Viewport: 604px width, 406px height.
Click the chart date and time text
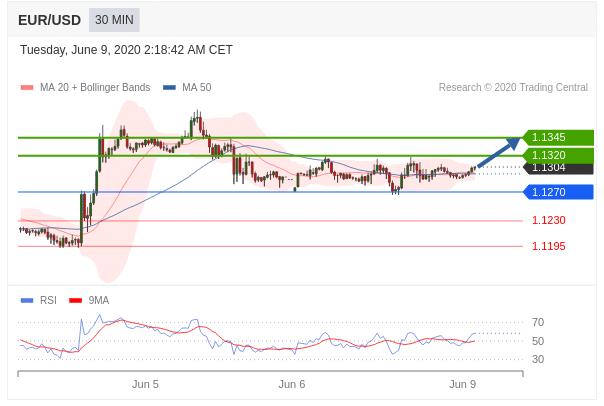pos(126,50)
